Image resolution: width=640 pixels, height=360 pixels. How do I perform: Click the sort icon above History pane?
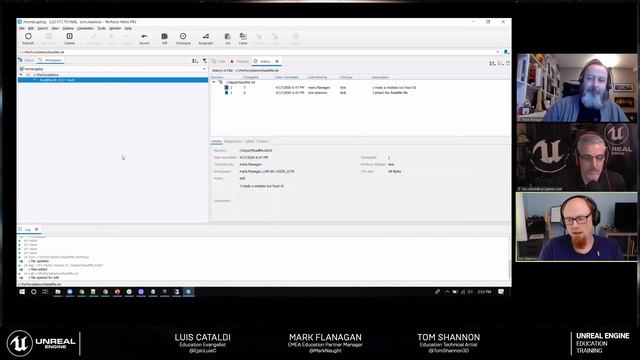click(492, 63)
